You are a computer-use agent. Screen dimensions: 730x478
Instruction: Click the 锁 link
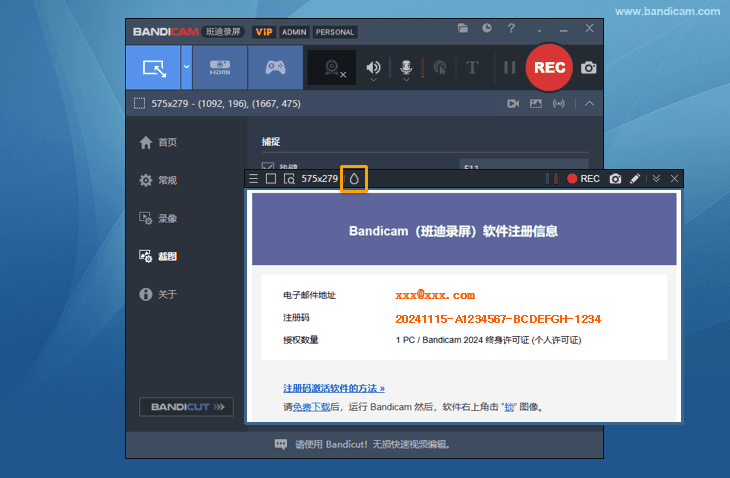tap(509, 407)
